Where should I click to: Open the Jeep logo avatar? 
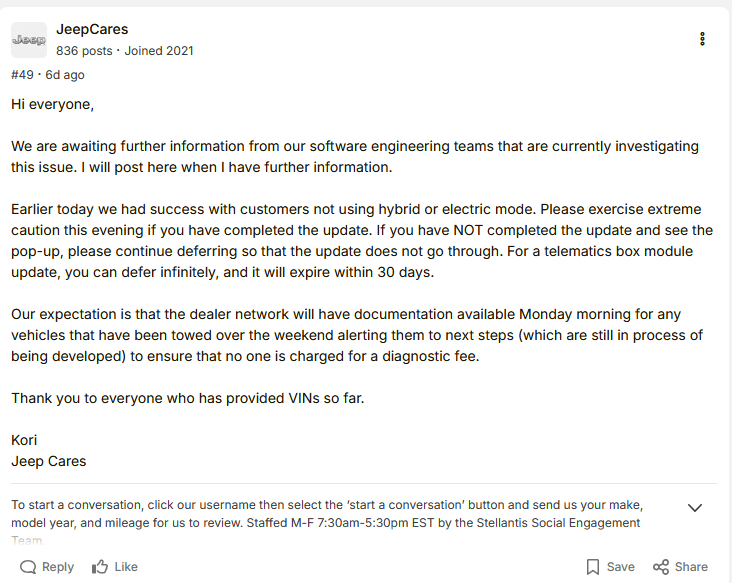pos(28,40)
